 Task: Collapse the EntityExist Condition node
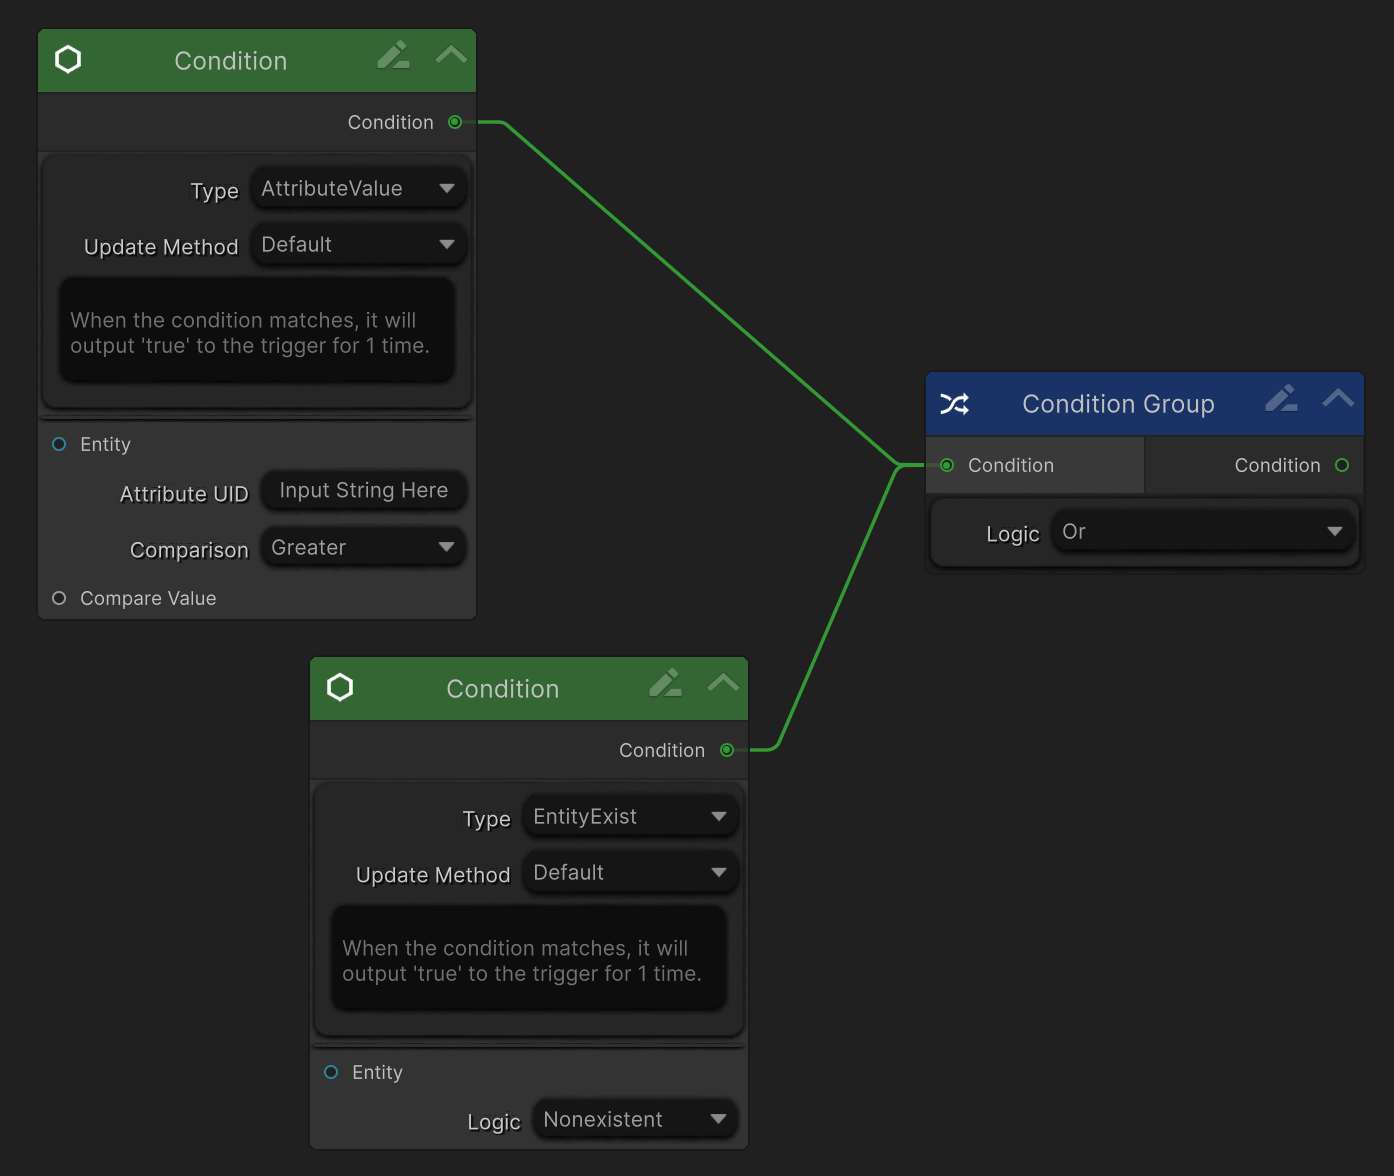(723, 683)
